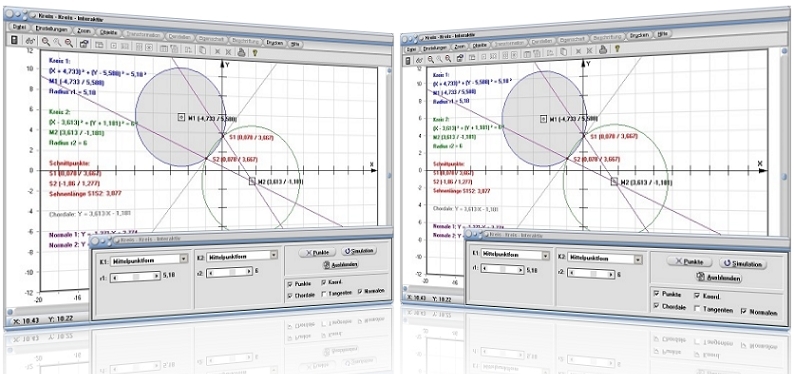The width and height of the screenshot is (794, 374).
Task: Click the r1 radius slider in the right panel
Action: tap(502, 269)
